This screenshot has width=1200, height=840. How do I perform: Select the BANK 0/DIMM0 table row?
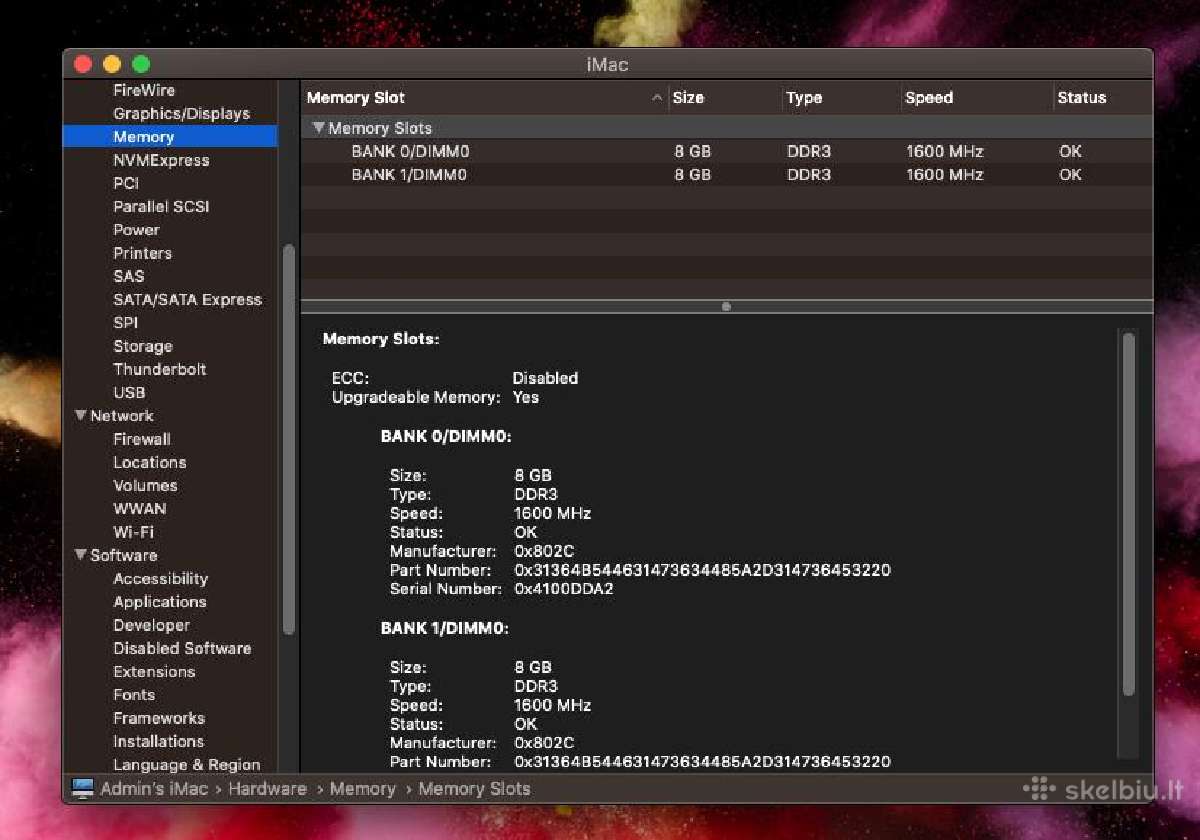[727, 151]
